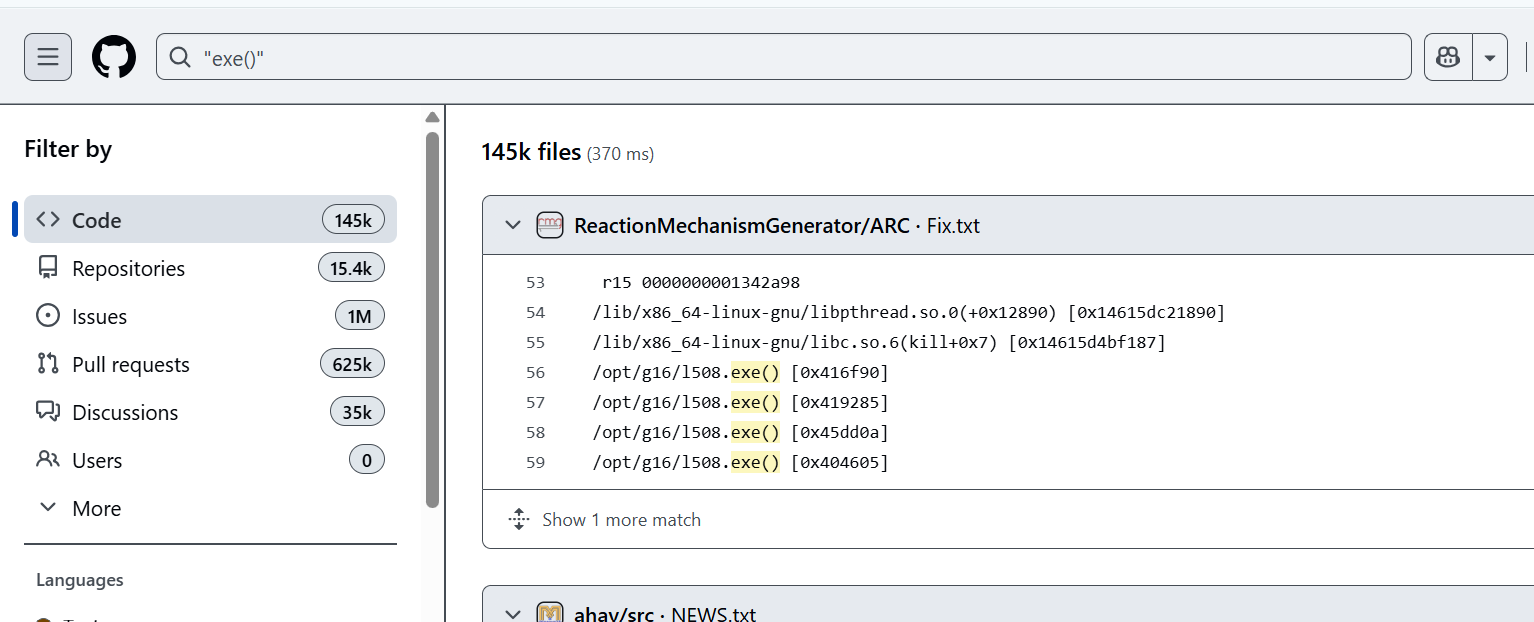The width and height of the screenshot is (1534, 622).
Task: Click the ReactionMechanismGenerator repository avatar
Action: click(x=550, y=225)
